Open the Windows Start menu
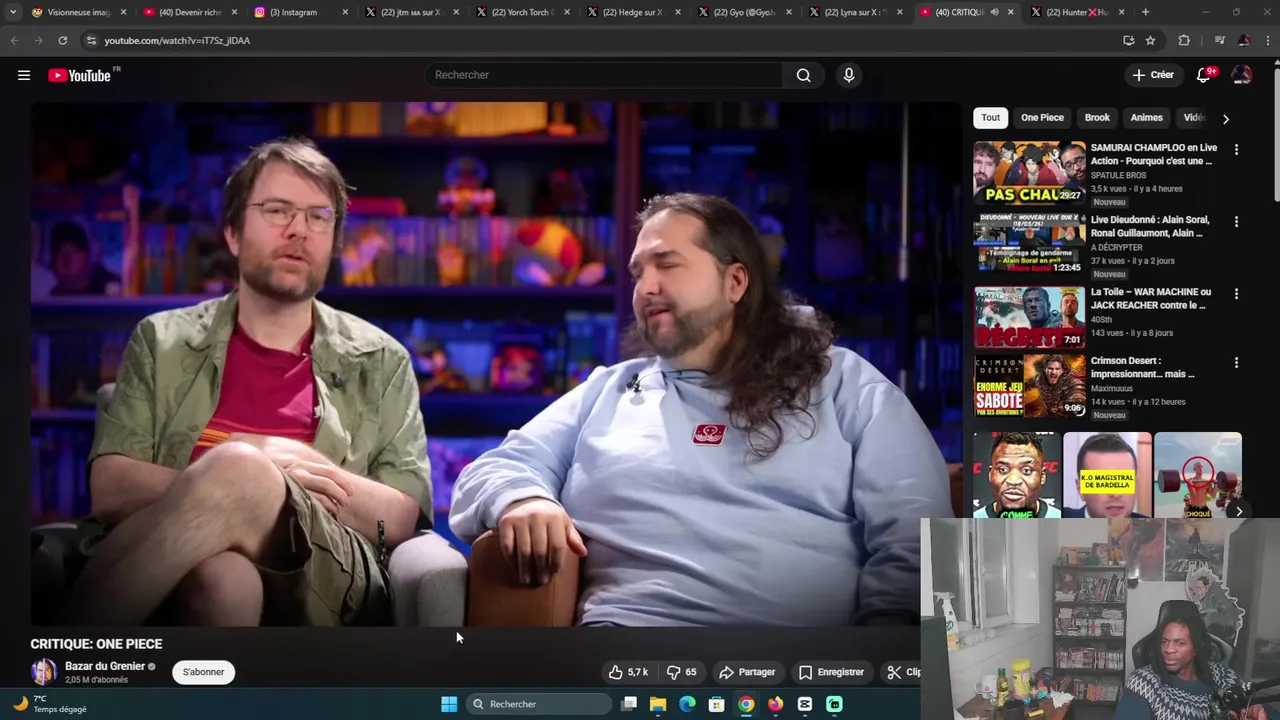This screenshot has height=720, width=1280. click(x=449, y=704)
